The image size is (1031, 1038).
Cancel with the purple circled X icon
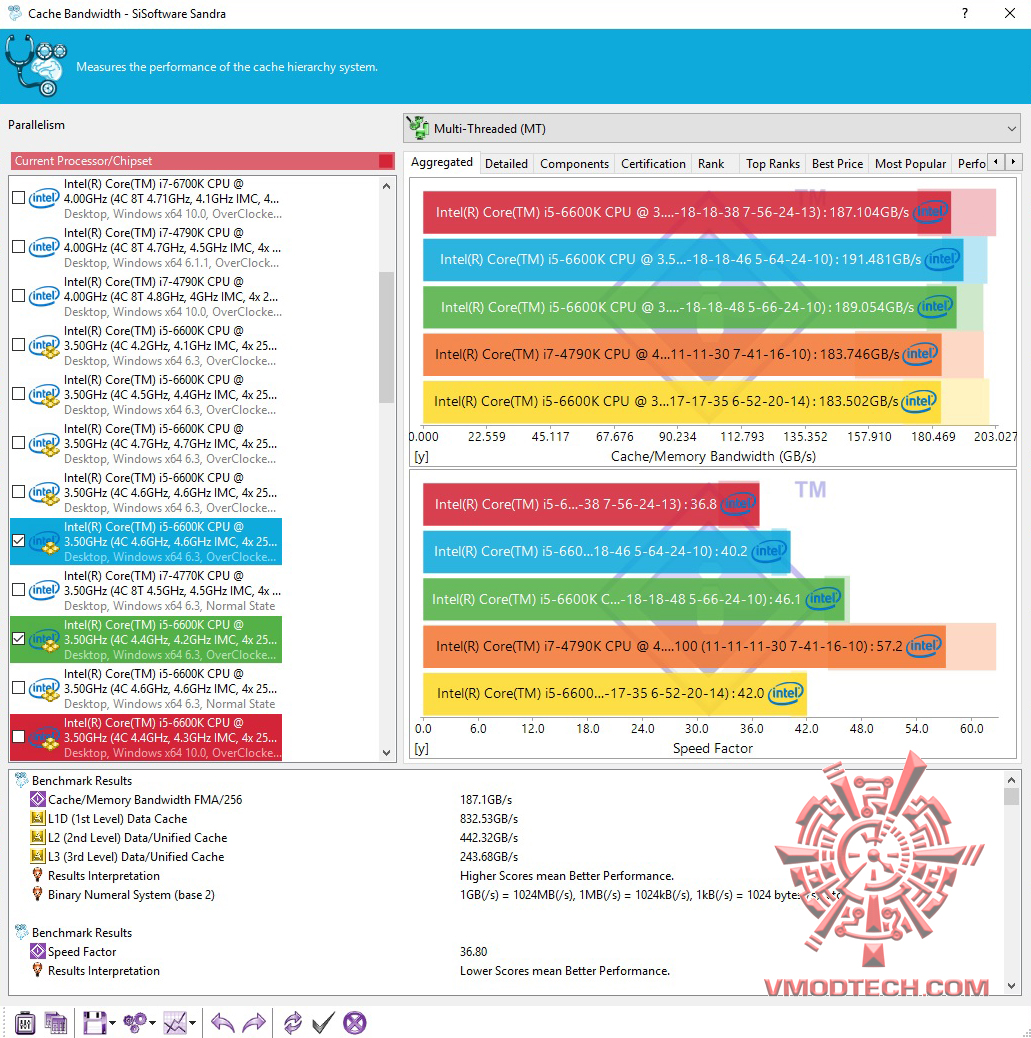coord(354,1023)
